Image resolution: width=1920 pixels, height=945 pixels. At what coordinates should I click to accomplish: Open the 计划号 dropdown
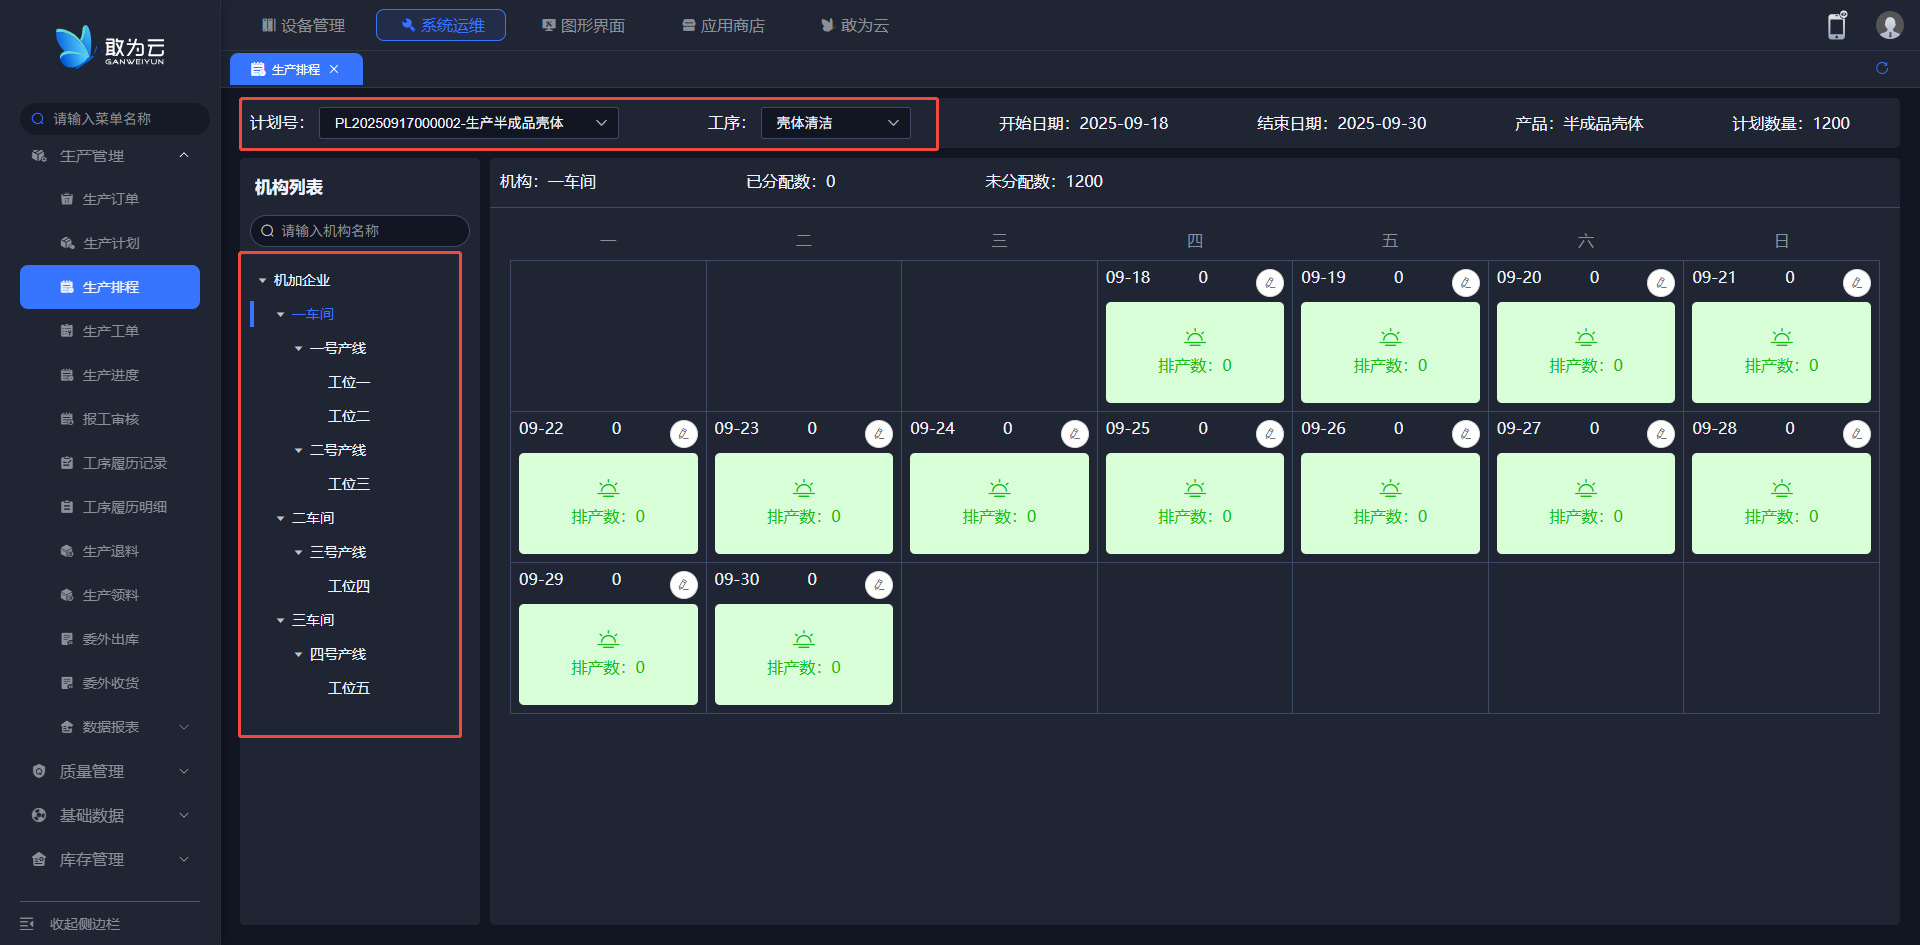468,123
